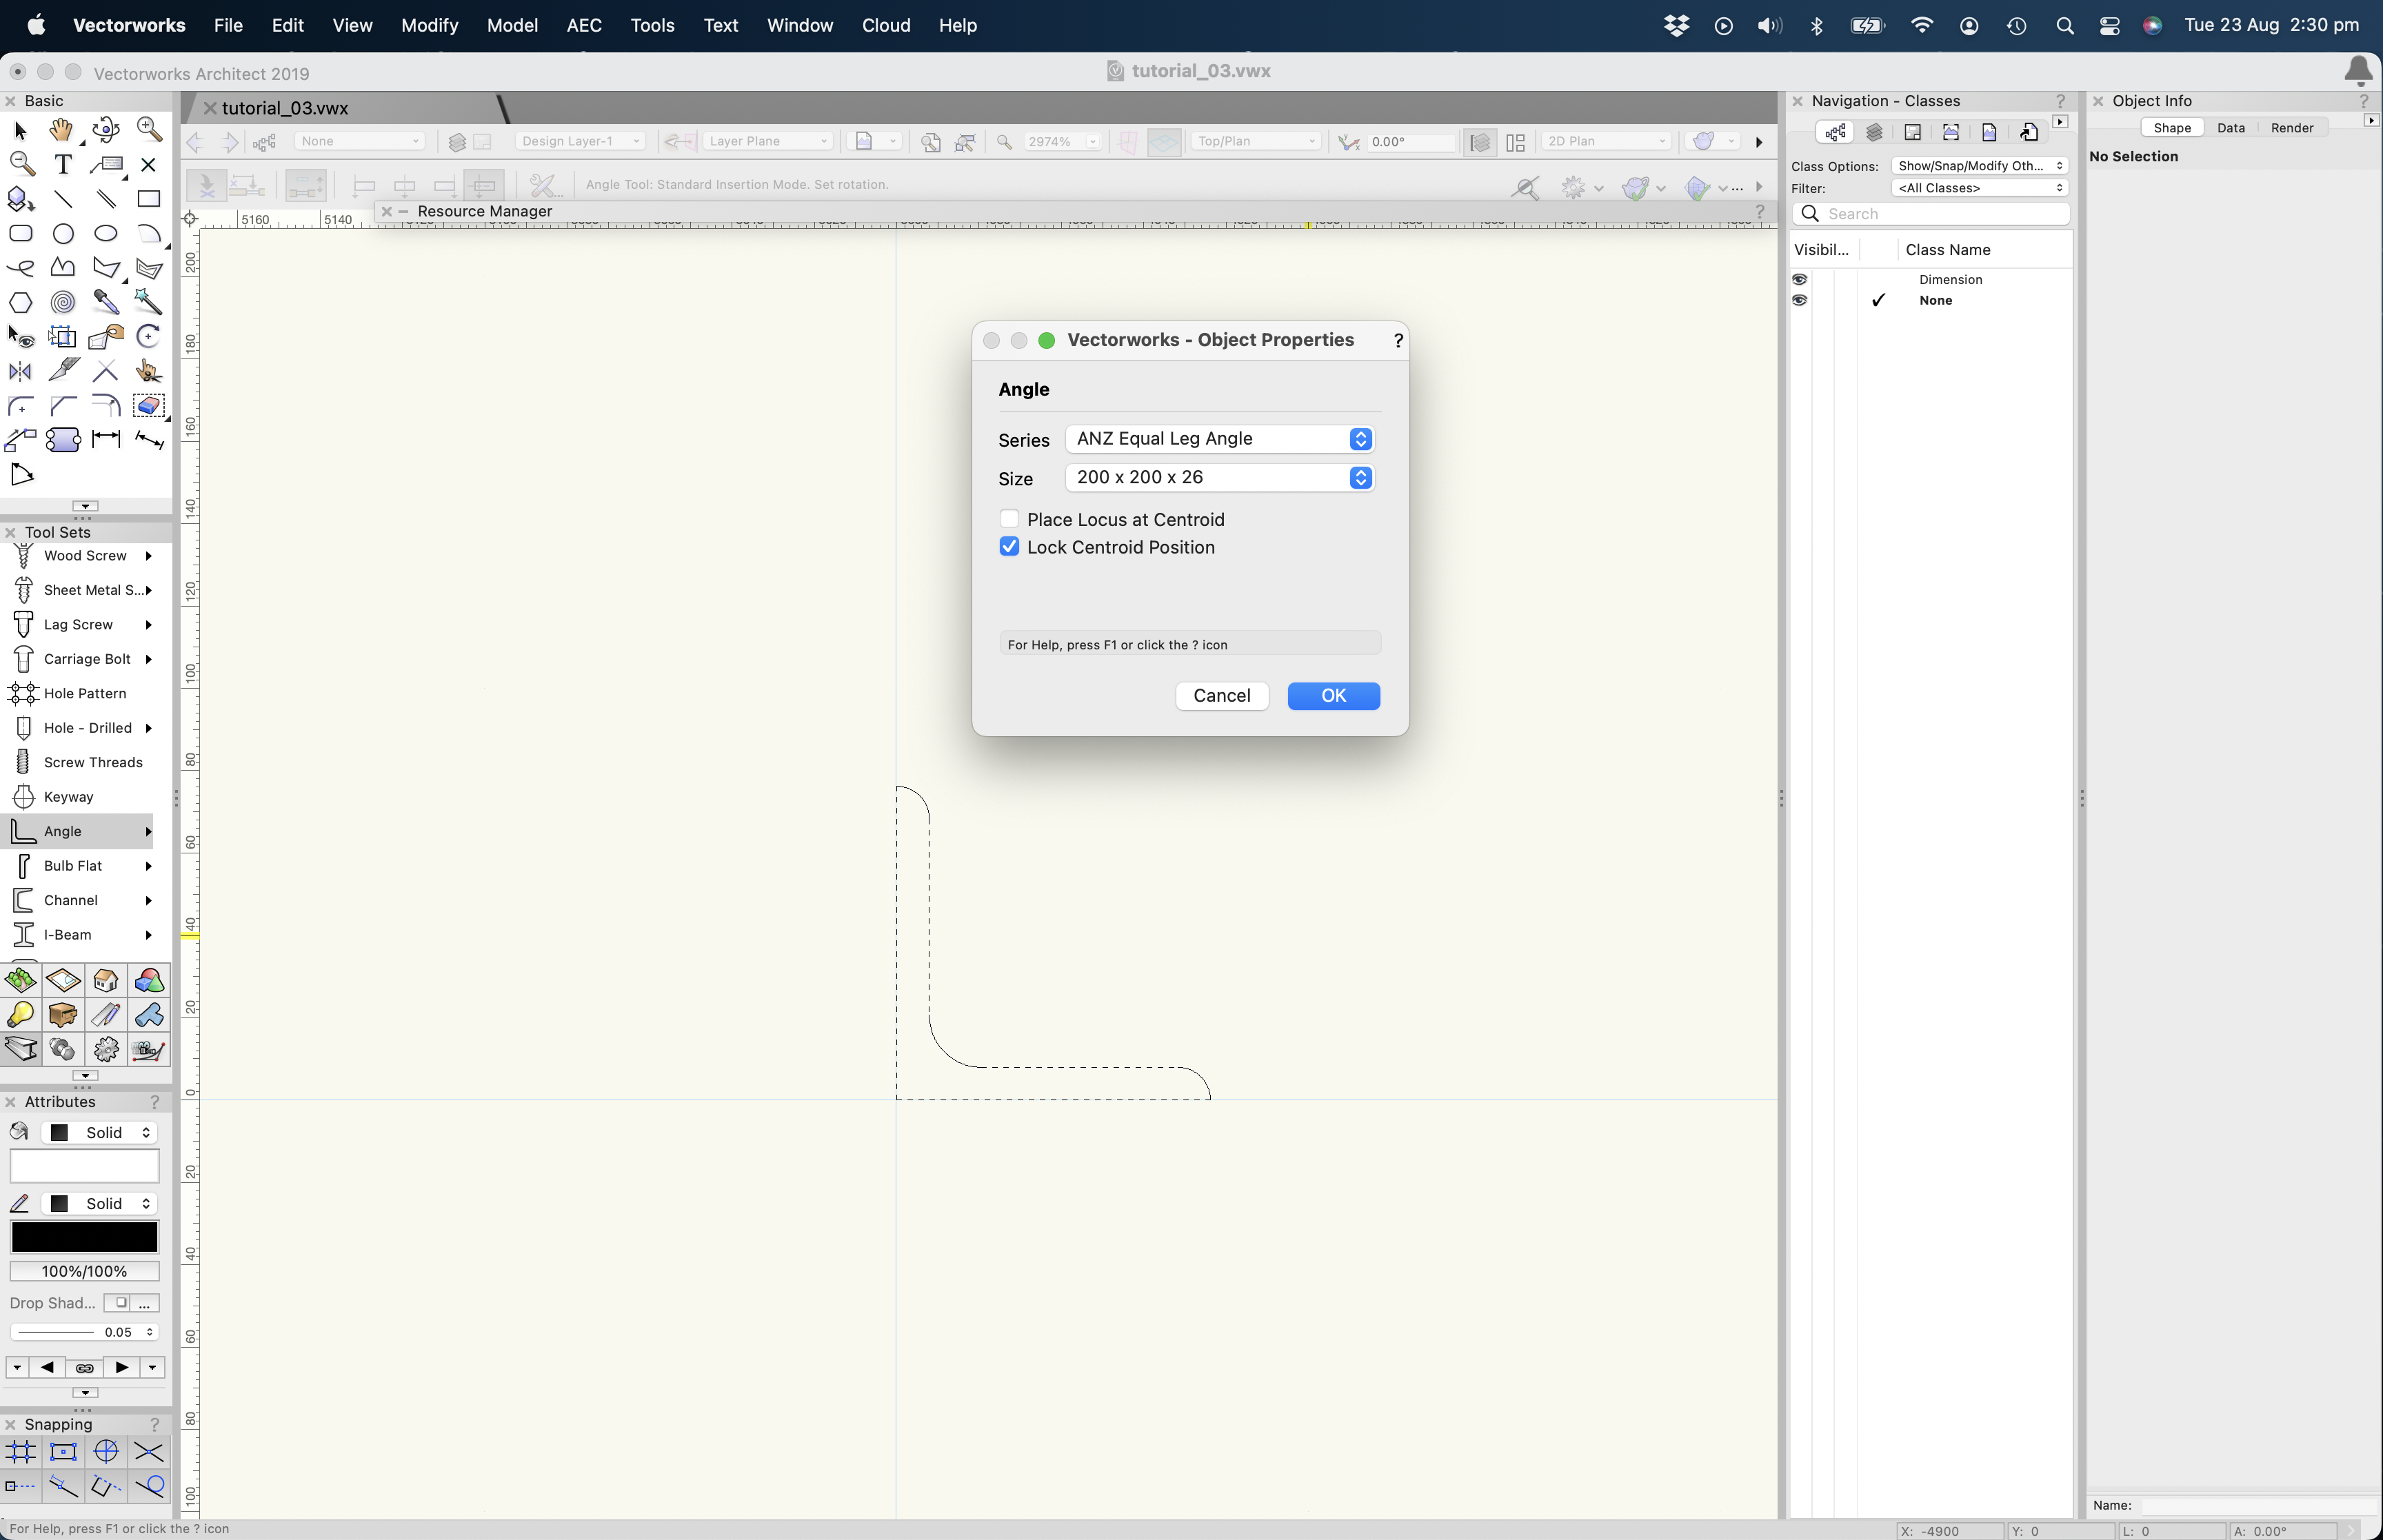The width and height of the screenshot is (2383, 1540).
Task: Expand the Class Options dropdown
Action: (1979, 166)
